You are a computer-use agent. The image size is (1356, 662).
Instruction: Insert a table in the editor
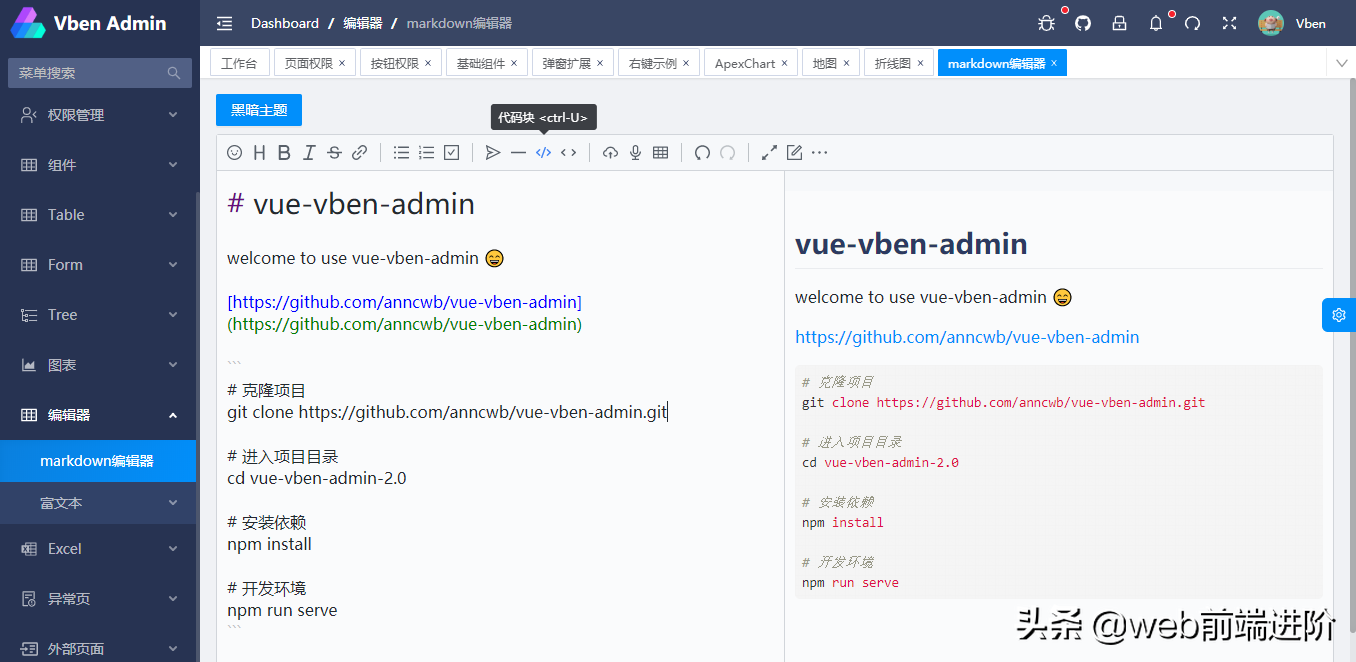coord(660,153)
